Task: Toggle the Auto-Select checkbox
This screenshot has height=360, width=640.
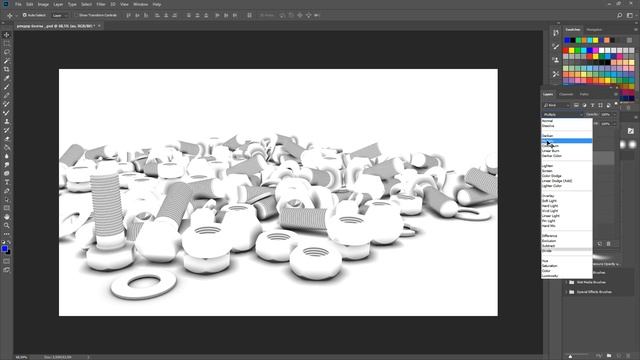Action: 24,15
